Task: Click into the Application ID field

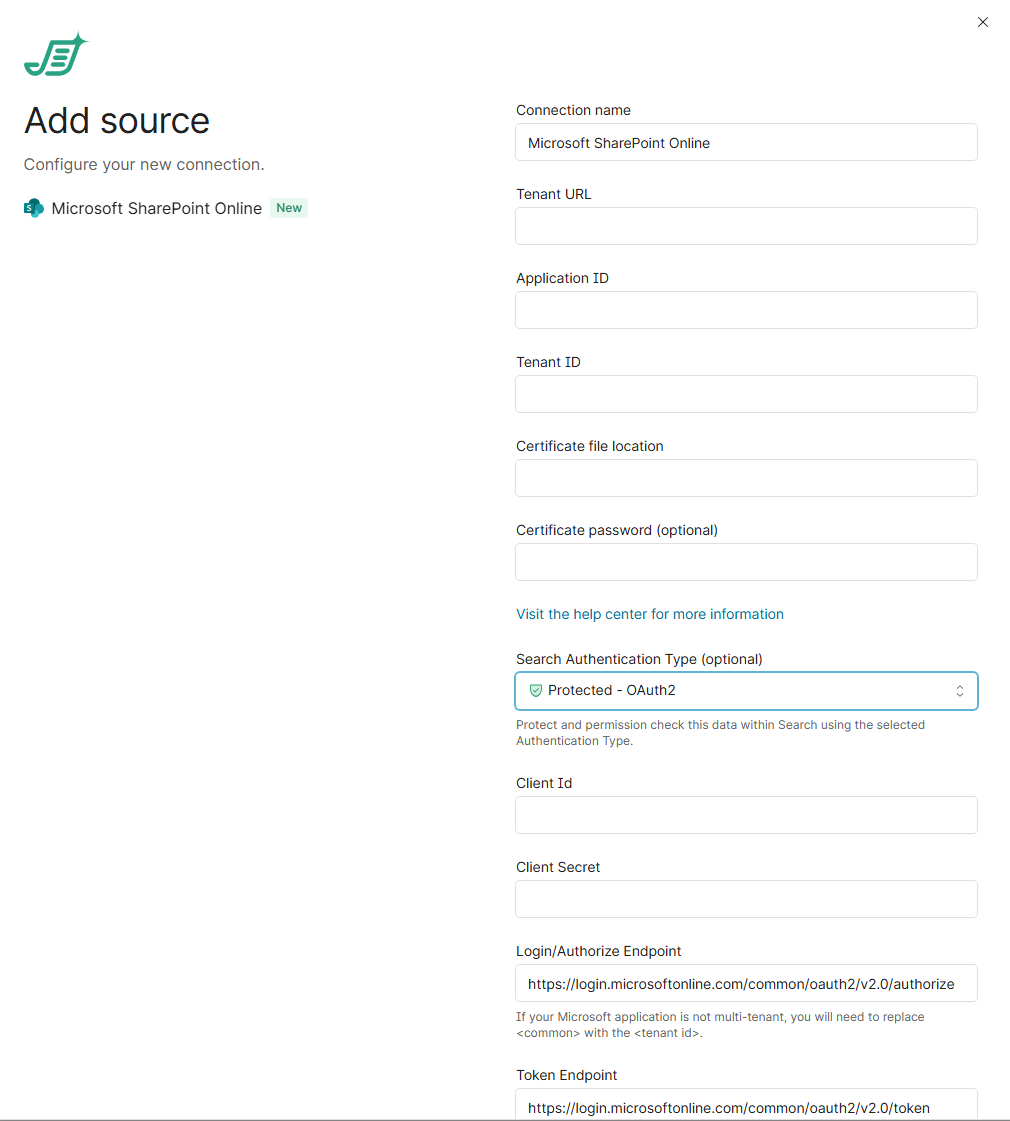Action: (745, 310)
